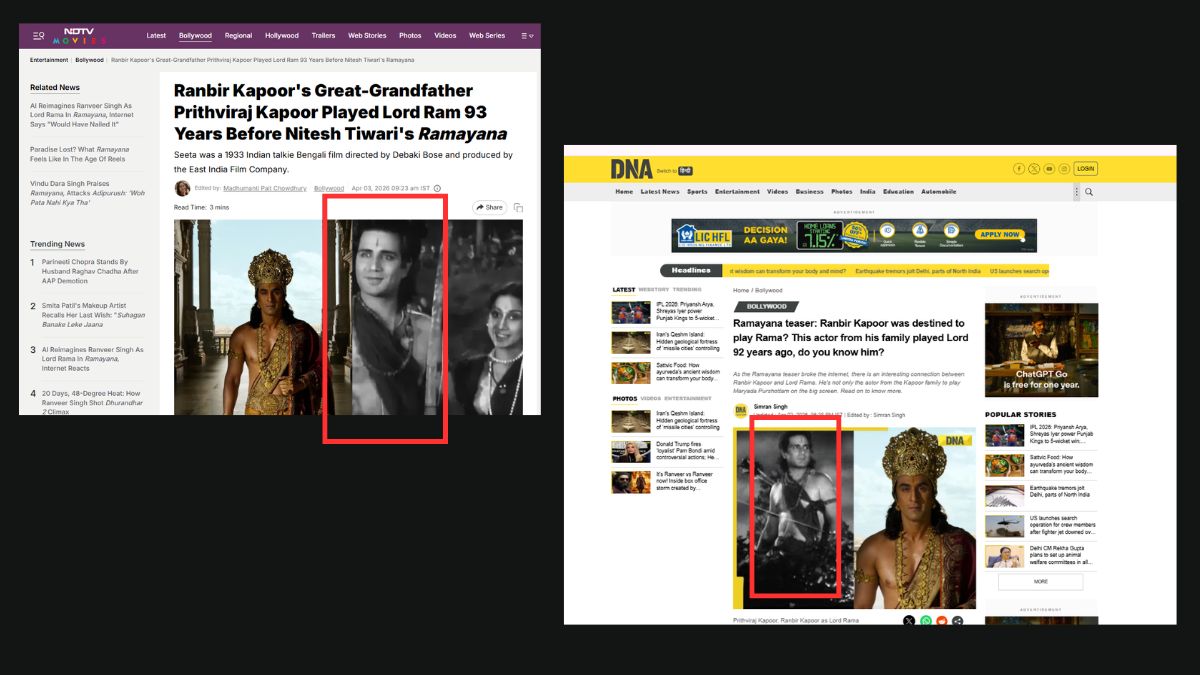Expand popular stories with MORE button
1200x675 pixels.
click(x=1040, y=581)
